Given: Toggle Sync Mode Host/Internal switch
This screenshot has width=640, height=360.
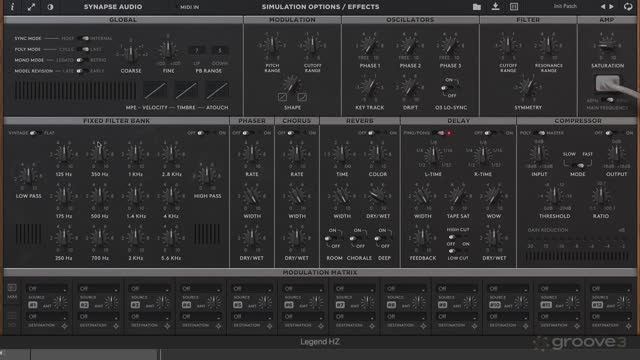Looking at the screenshot, I should coord(84,38).
